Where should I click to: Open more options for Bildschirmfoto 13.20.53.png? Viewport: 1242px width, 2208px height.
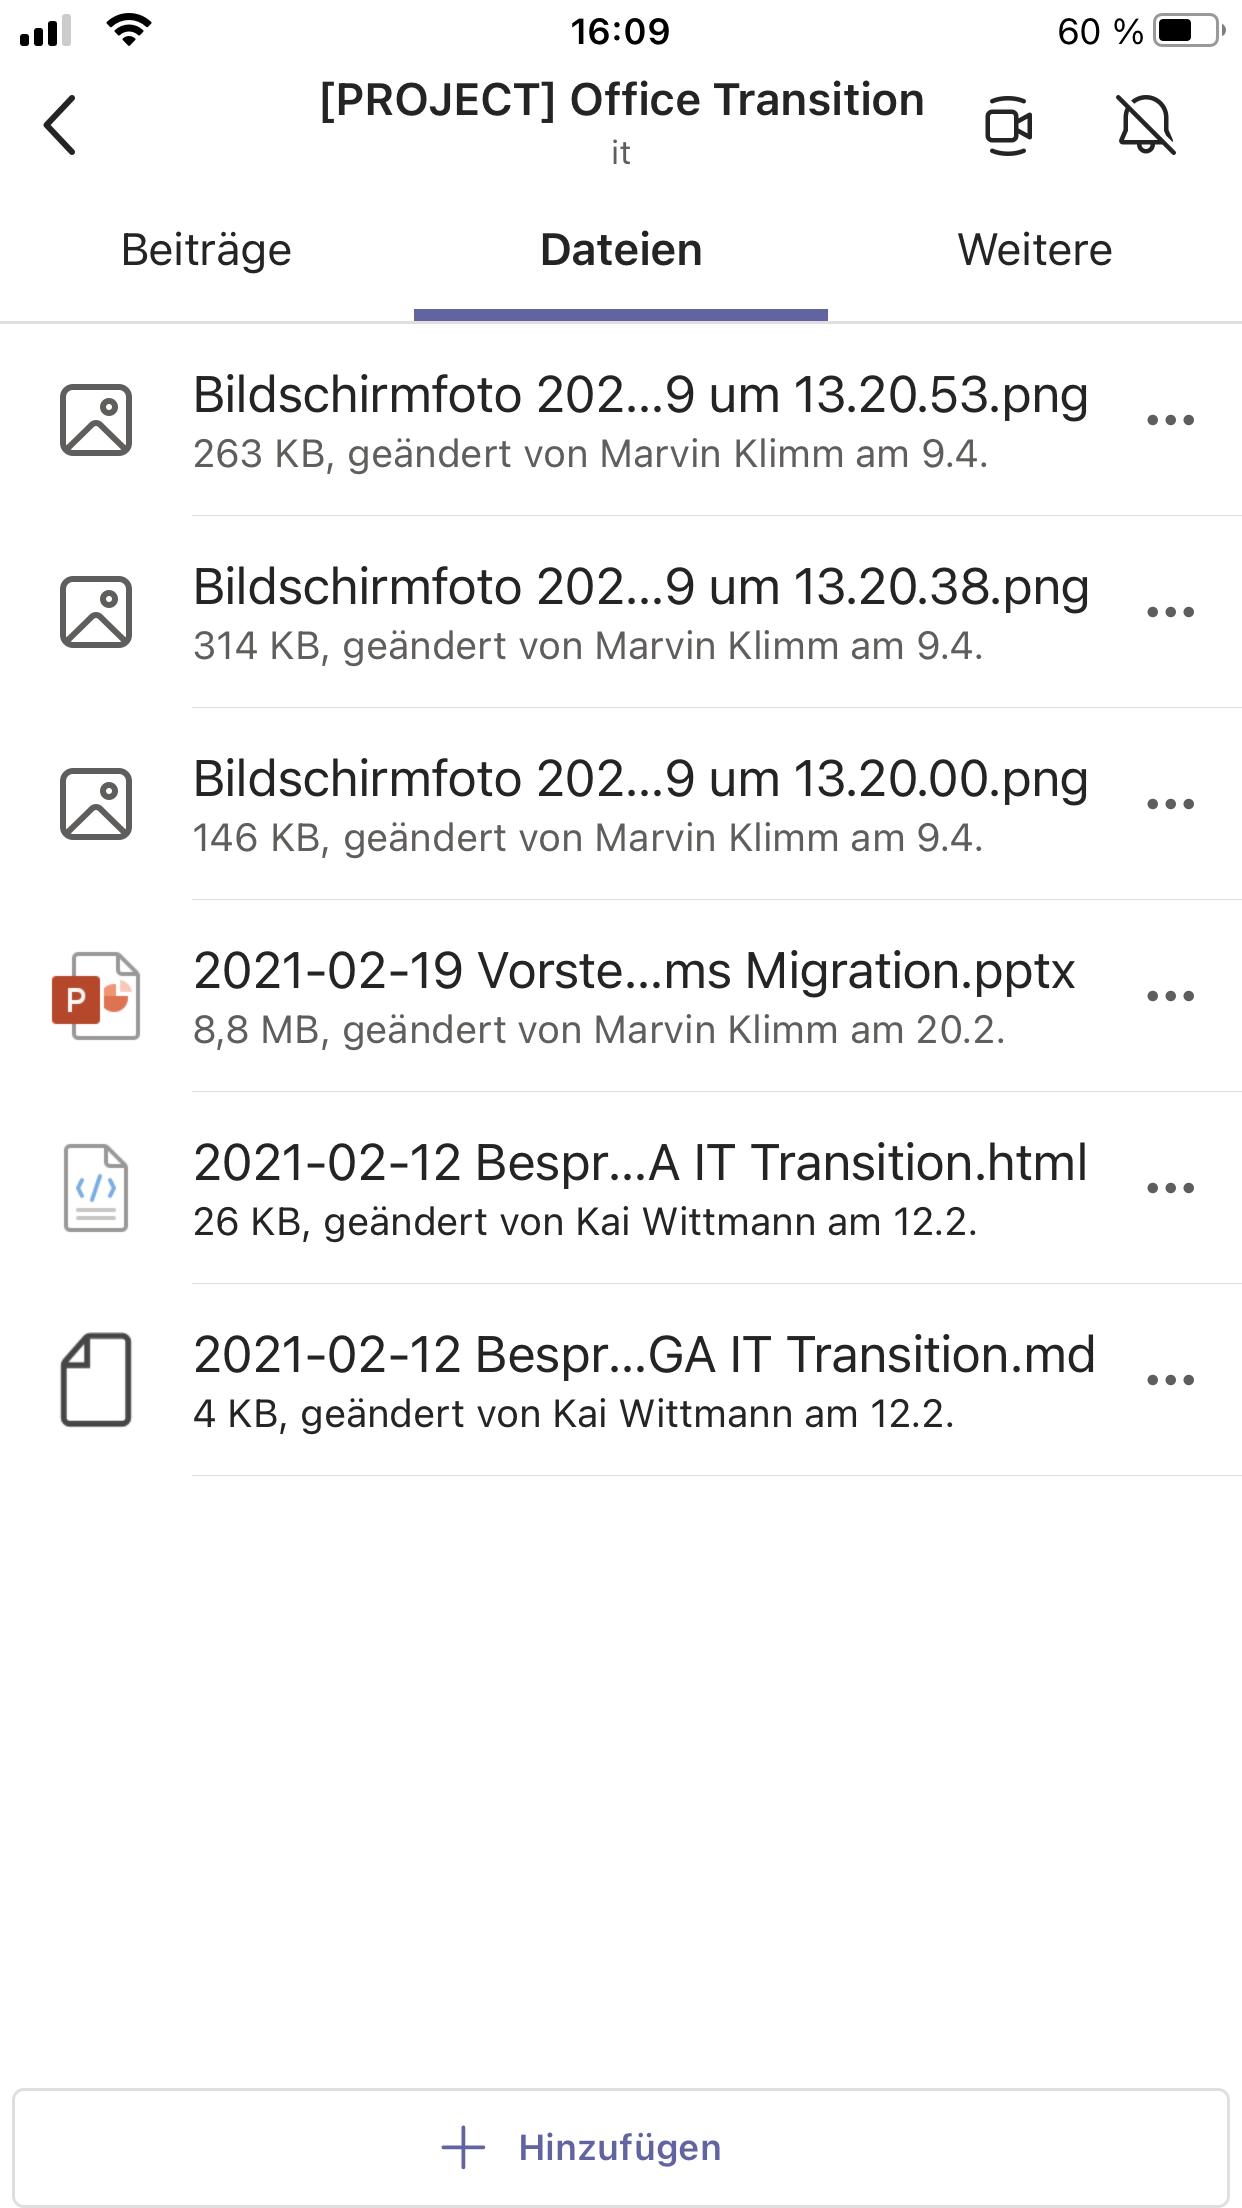point(1173,420)
